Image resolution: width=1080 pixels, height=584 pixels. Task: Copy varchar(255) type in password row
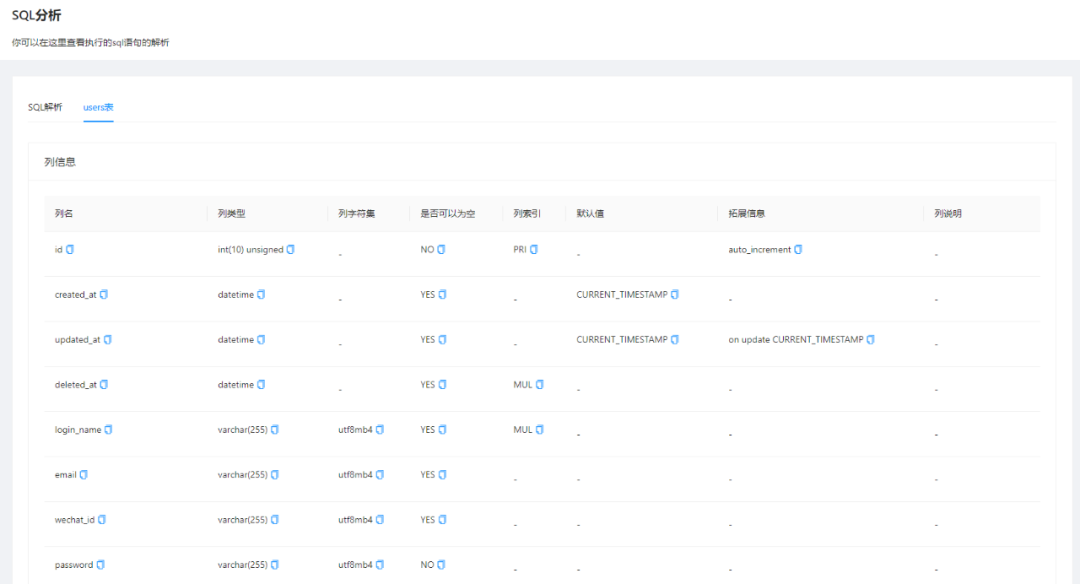(275, 565)
